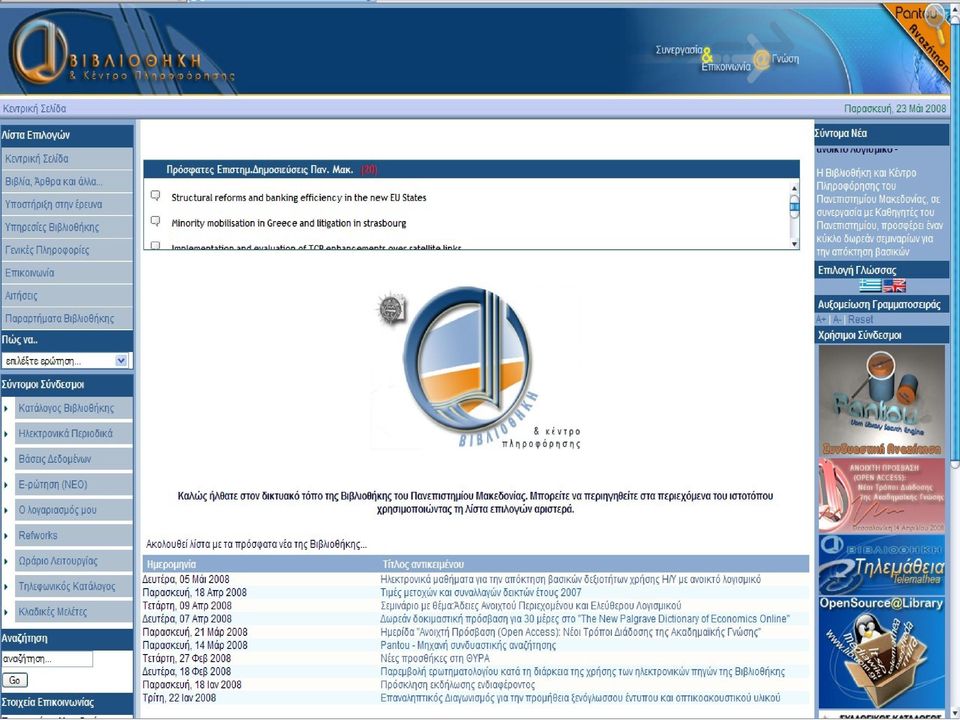Screen dimensions: 960x720
Task: Click the Pantou search engine banner
Action: pos(882,400)
